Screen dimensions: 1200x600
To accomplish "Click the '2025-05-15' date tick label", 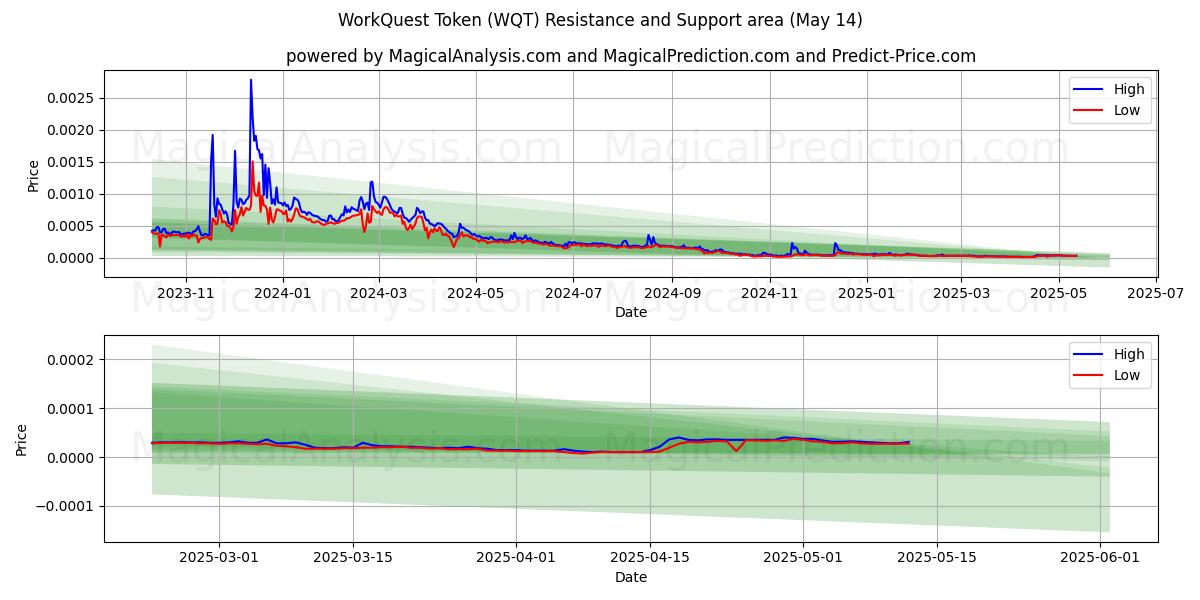I will [937, 558].
